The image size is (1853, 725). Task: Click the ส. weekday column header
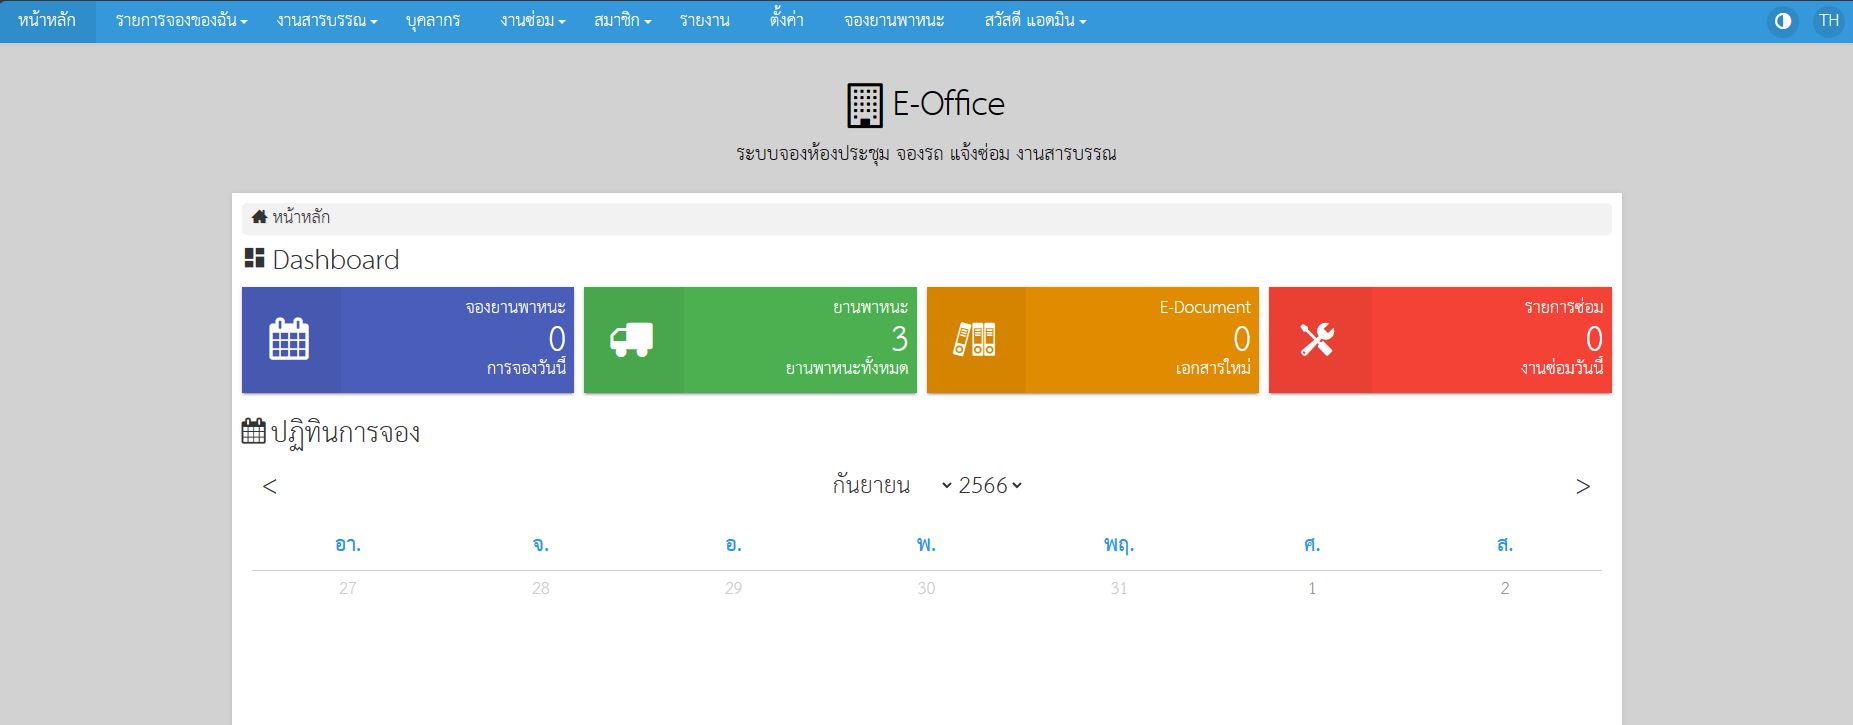coord(1505,545)
